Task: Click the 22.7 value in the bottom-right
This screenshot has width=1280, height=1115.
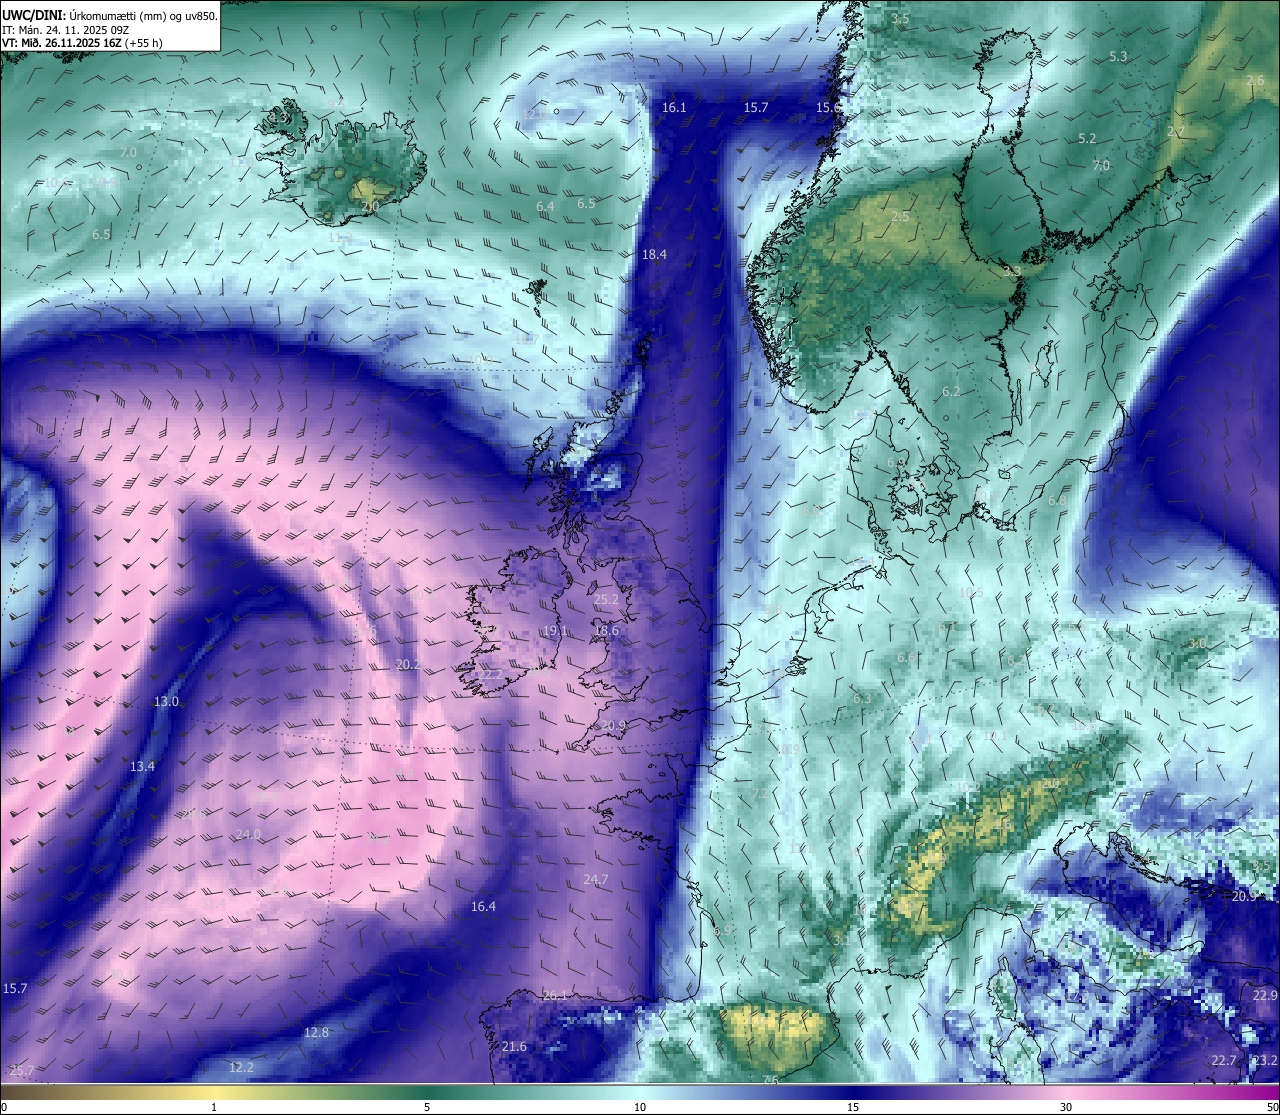Action: point(1223,1060)
